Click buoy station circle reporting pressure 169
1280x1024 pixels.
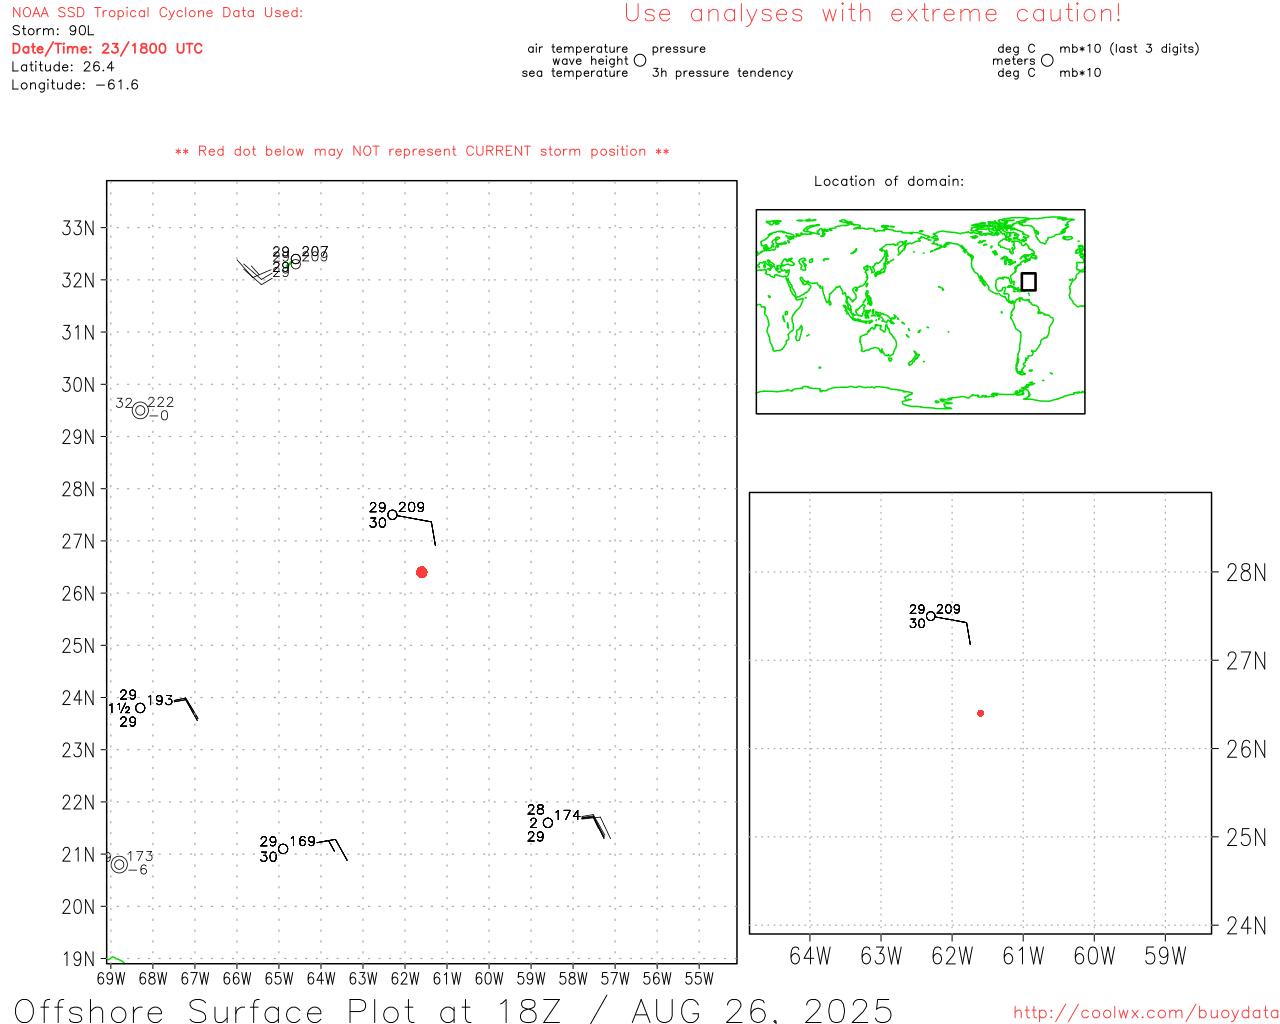283,849
